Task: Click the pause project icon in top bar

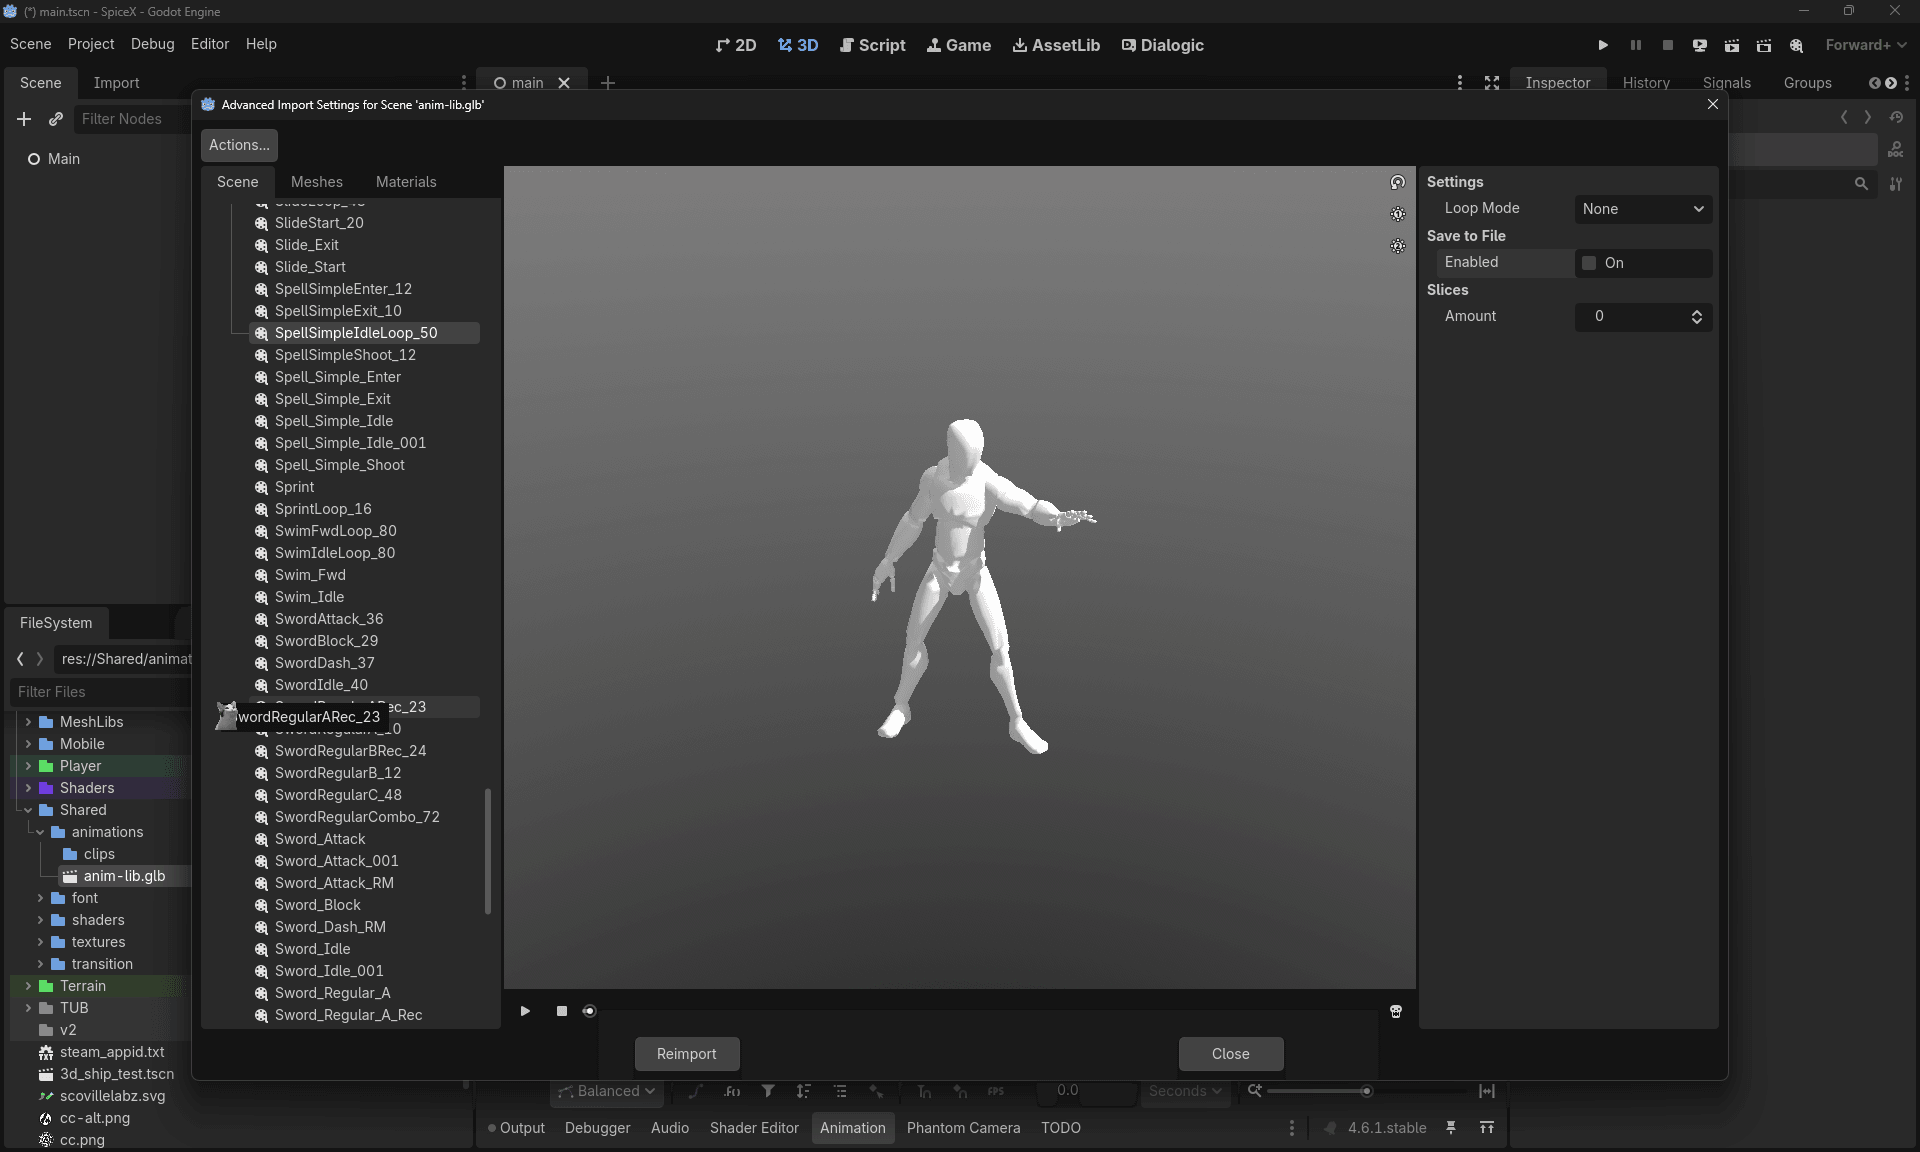Action: click(x=1636, y=45)
